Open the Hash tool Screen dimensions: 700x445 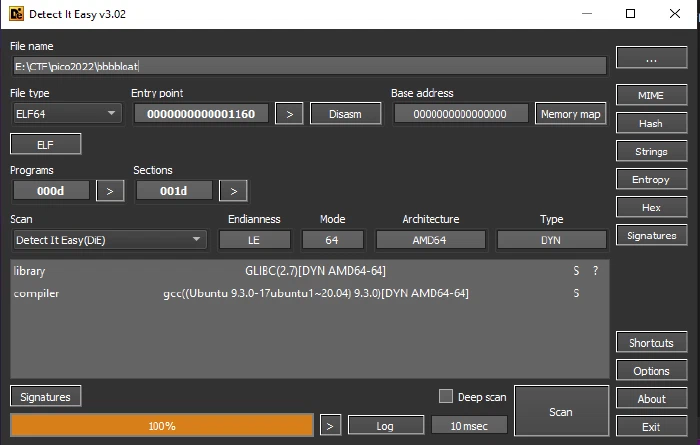(651, 123)
